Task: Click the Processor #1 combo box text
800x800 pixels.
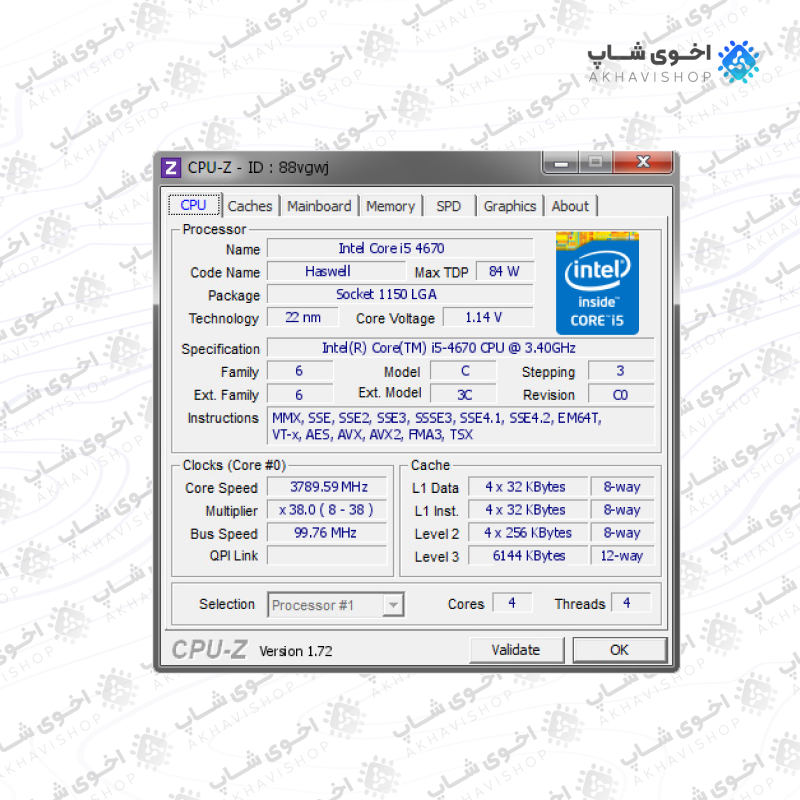Action: pos(312,606)
